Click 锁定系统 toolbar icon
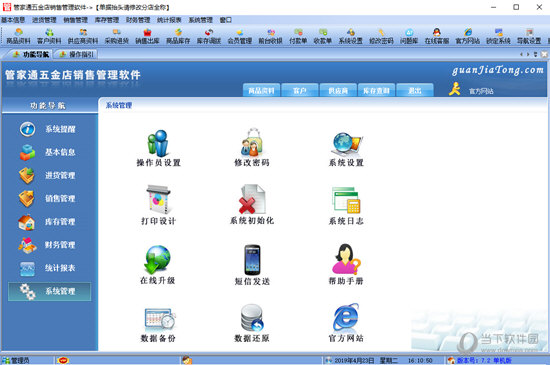Screen dimensions: 550x365 click(498, 37)
